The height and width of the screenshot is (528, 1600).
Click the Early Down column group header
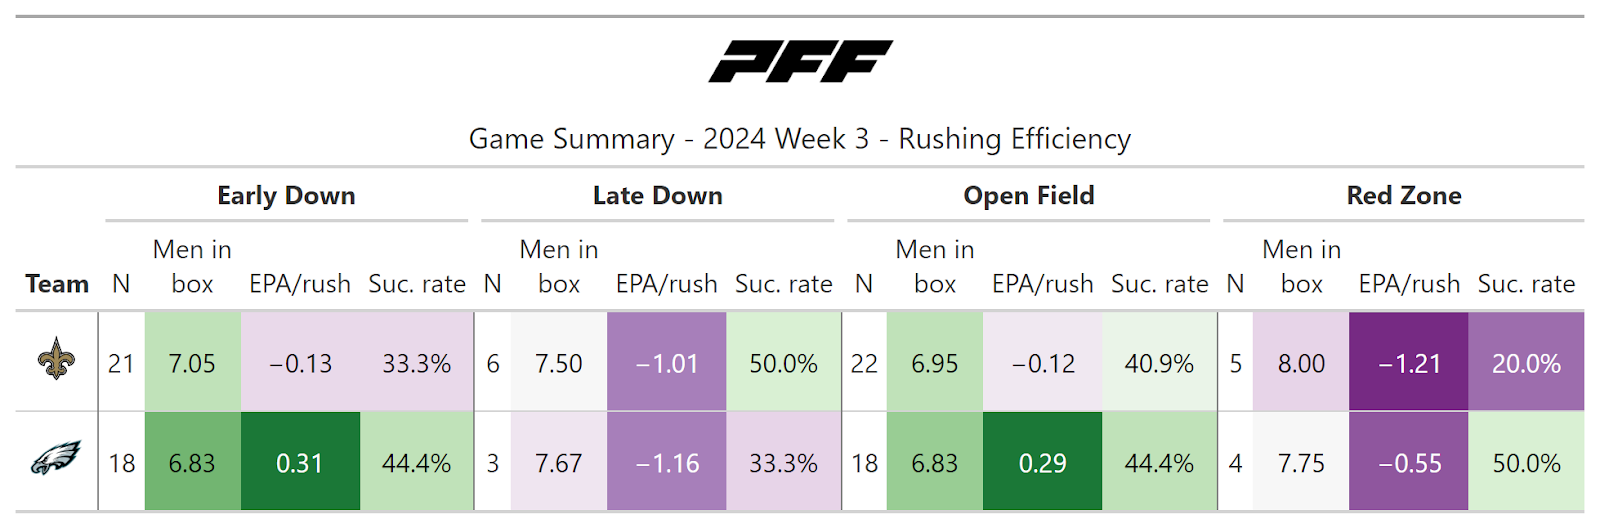coord(286,196)
